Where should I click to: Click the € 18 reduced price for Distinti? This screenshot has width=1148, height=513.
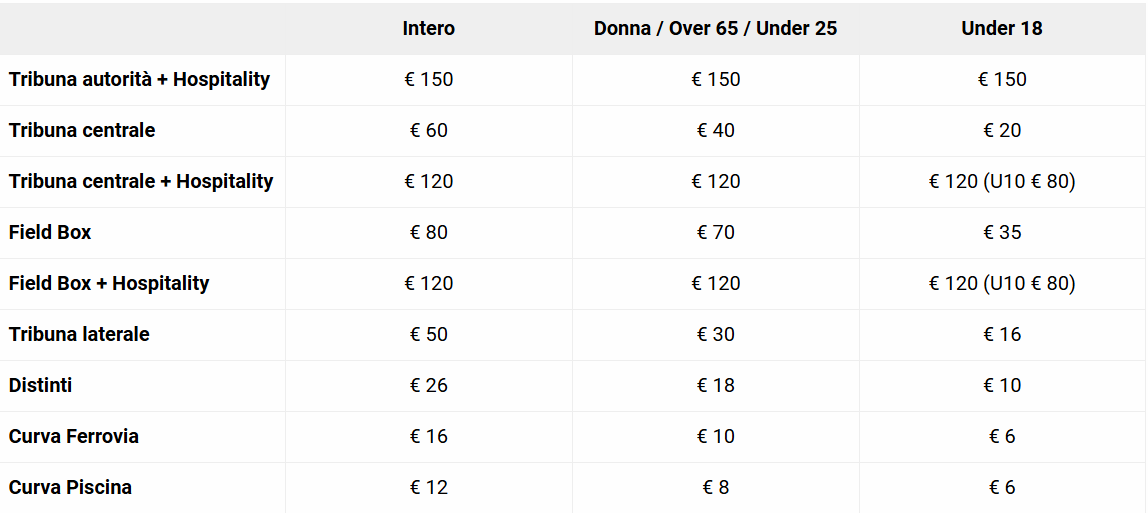(715, 385)
